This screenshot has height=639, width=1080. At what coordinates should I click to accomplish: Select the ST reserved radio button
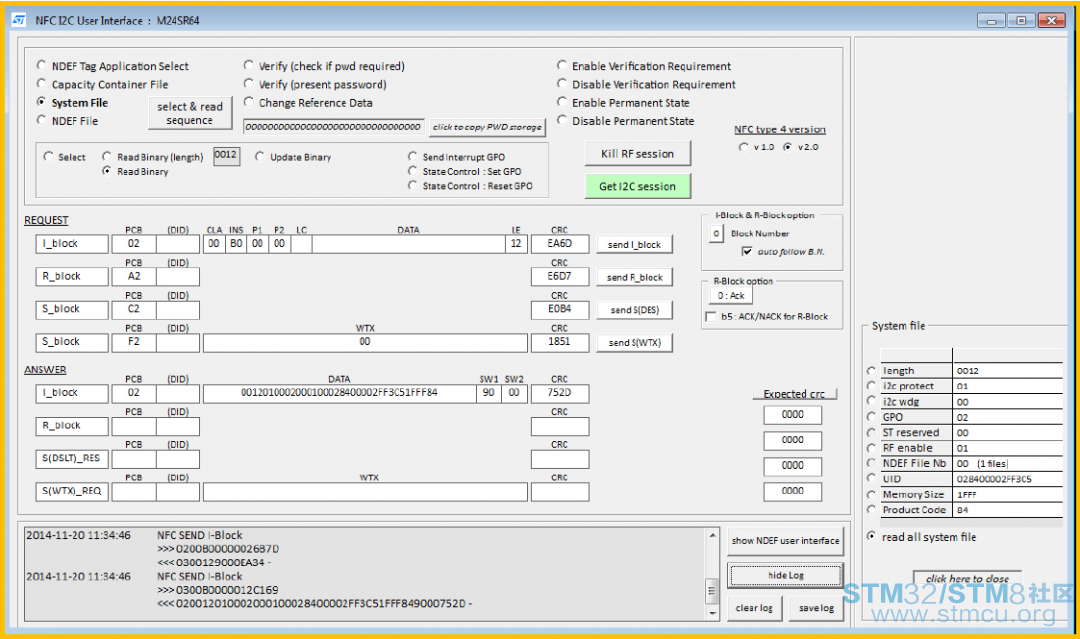click(871, 432)
